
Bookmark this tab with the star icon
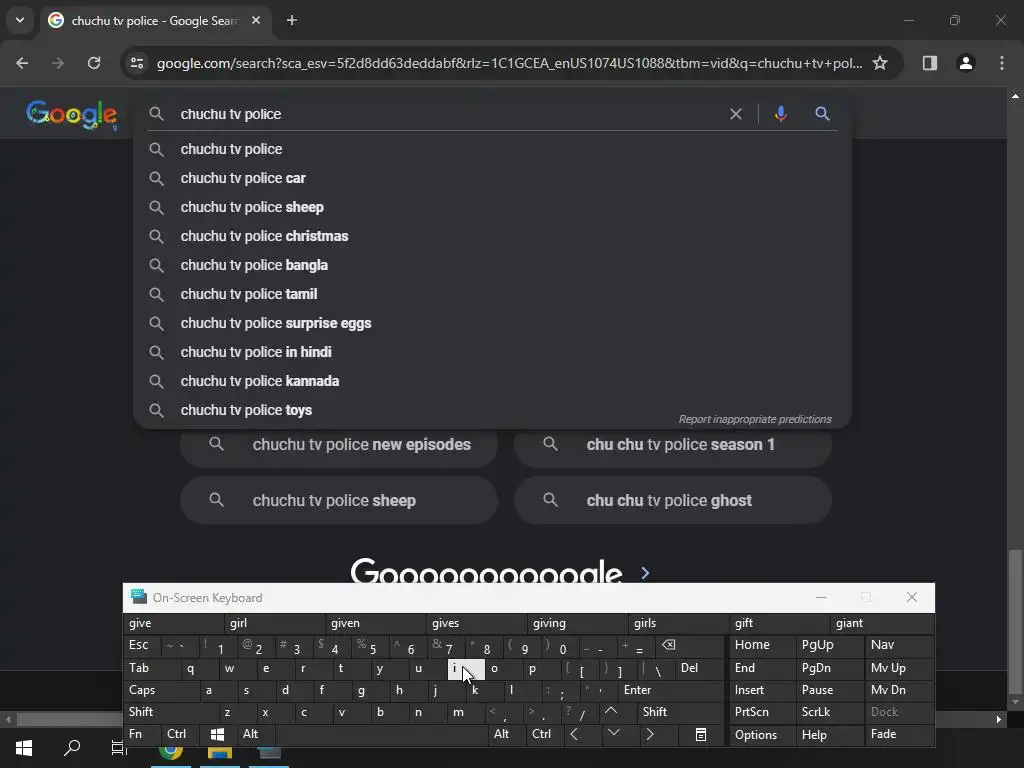point(880,63)
